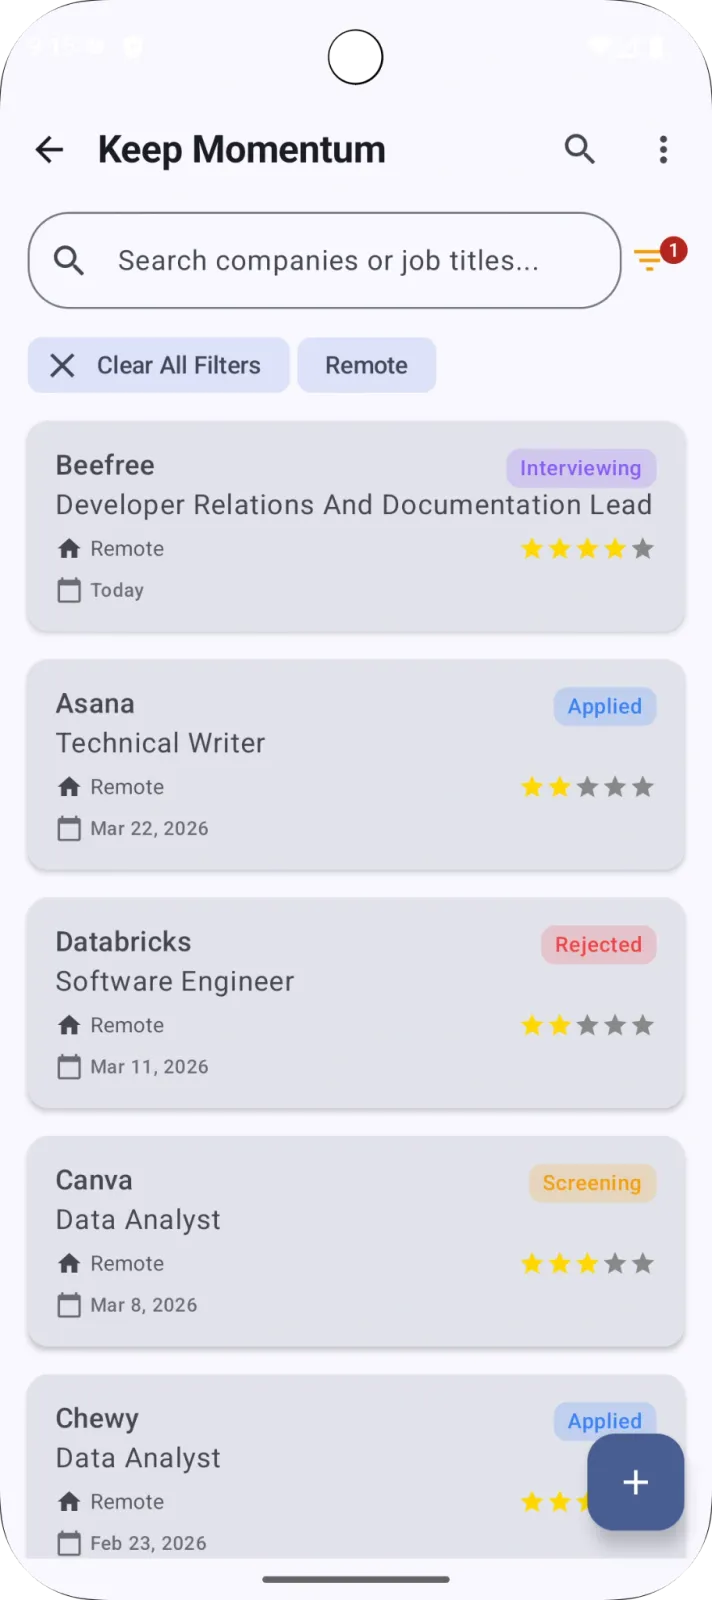Tap the fourth star on Canva card
The width and height of the screenshot is (712, 1600).
coord(615,1263)
